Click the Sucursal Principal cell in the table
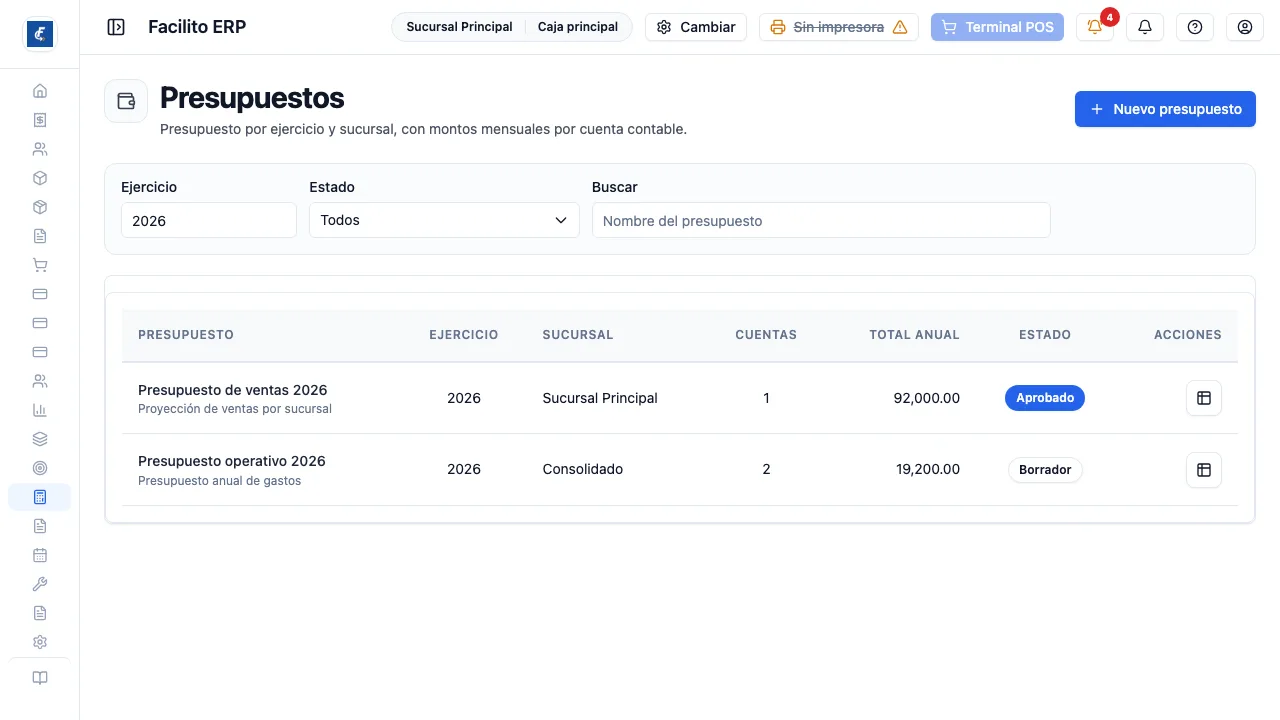Image resolution: width=1280 pixels, height=720 pixels. tap(600, 398)
